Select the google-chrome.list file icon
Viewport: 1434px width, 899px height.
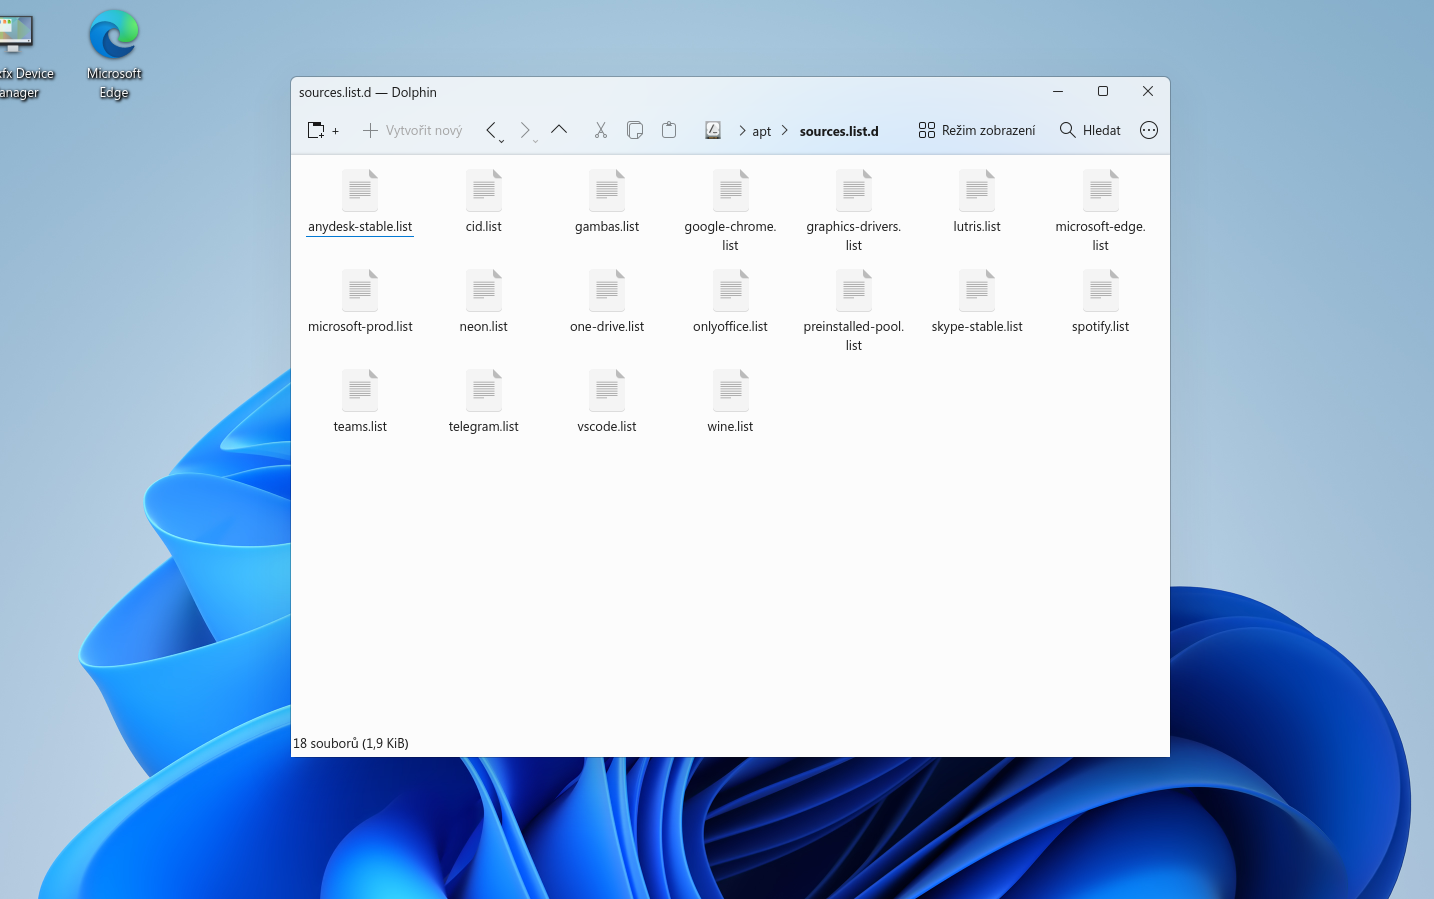pos(731,190)
